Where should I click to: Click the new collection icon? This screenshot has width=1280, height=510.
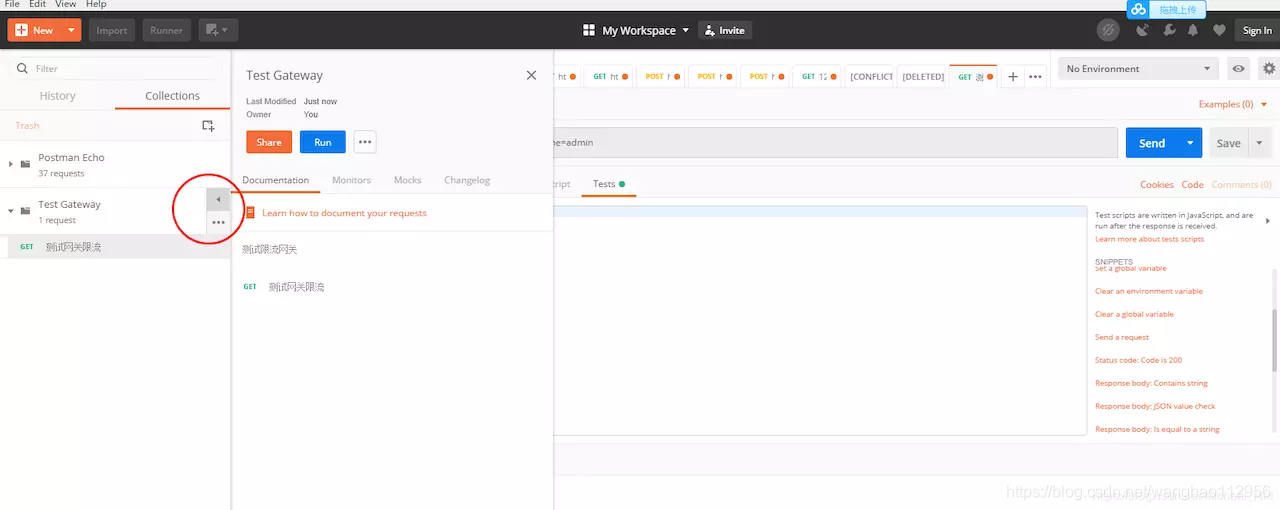click(x=208, y=126)
